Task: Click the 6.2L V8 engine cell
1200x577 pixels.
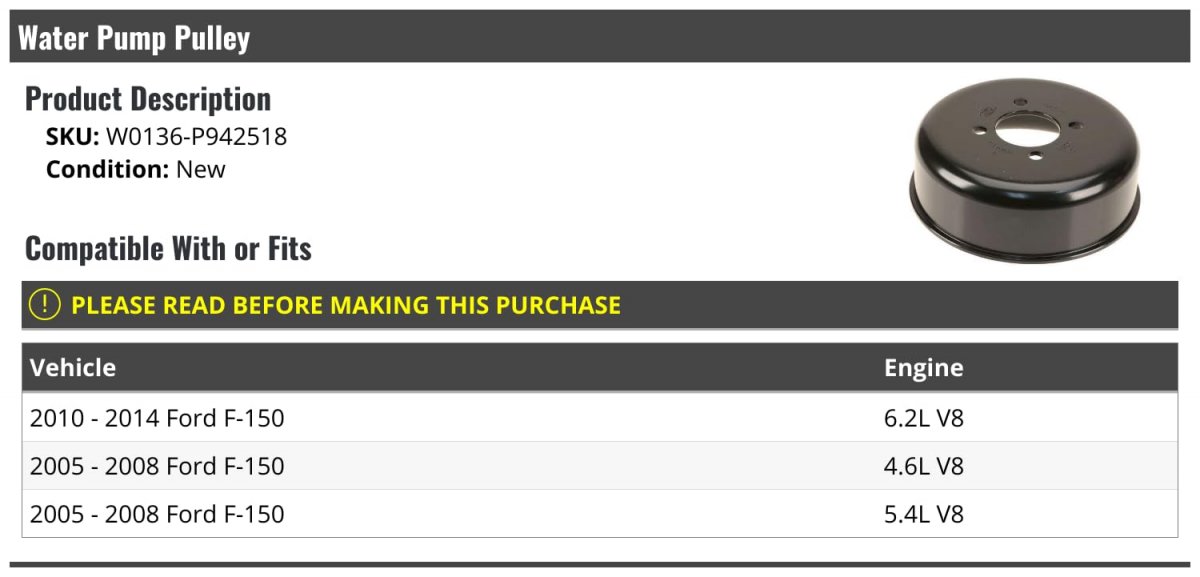Action: (923, 418)
